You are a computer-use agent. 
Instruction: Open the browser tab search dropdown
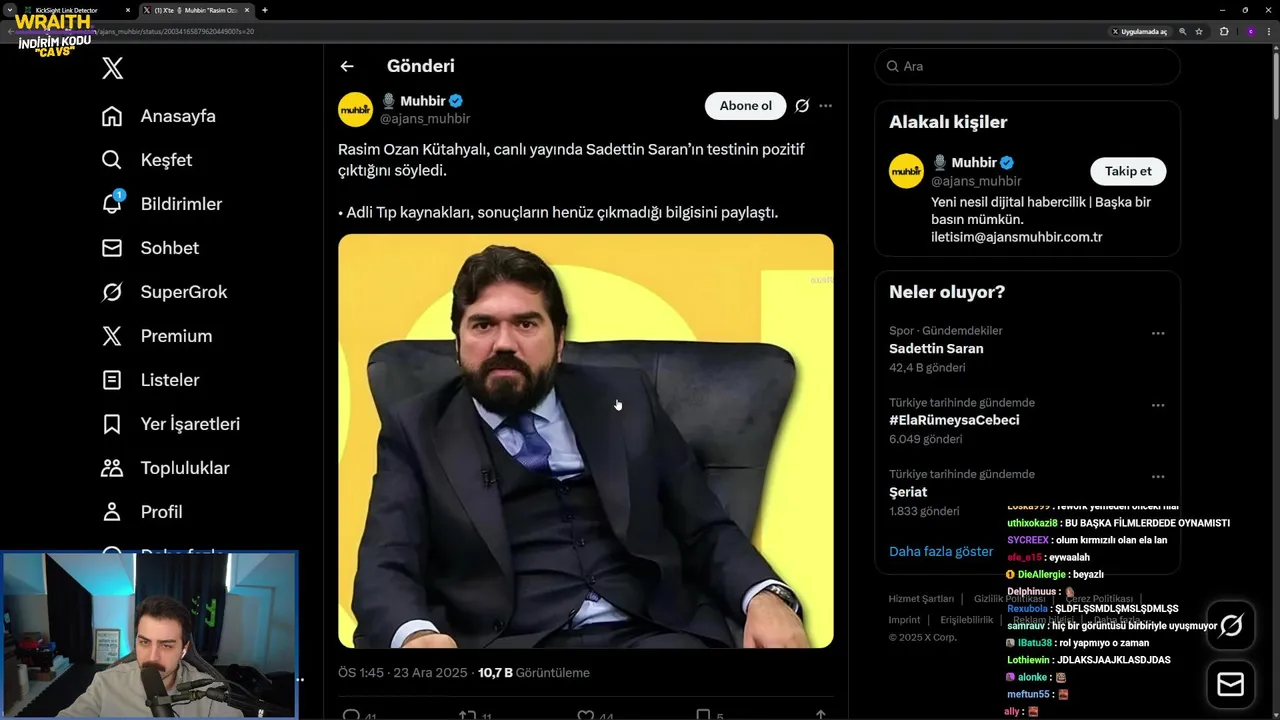pyautogui.click(x=9, y=10)
